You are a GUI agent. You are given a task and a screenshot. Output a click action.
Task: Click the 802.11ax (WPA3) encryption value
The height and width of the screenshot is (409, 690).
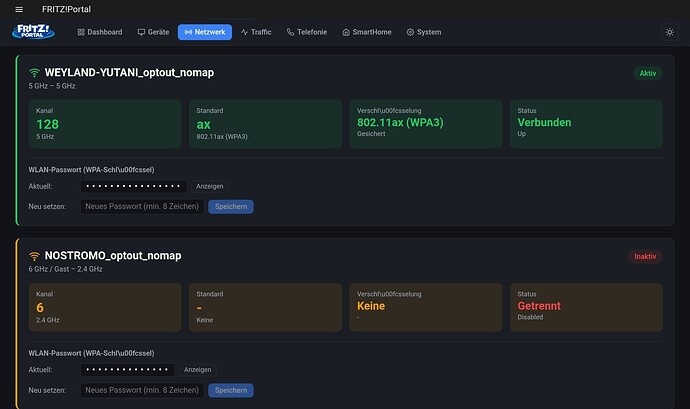(400, 122)
